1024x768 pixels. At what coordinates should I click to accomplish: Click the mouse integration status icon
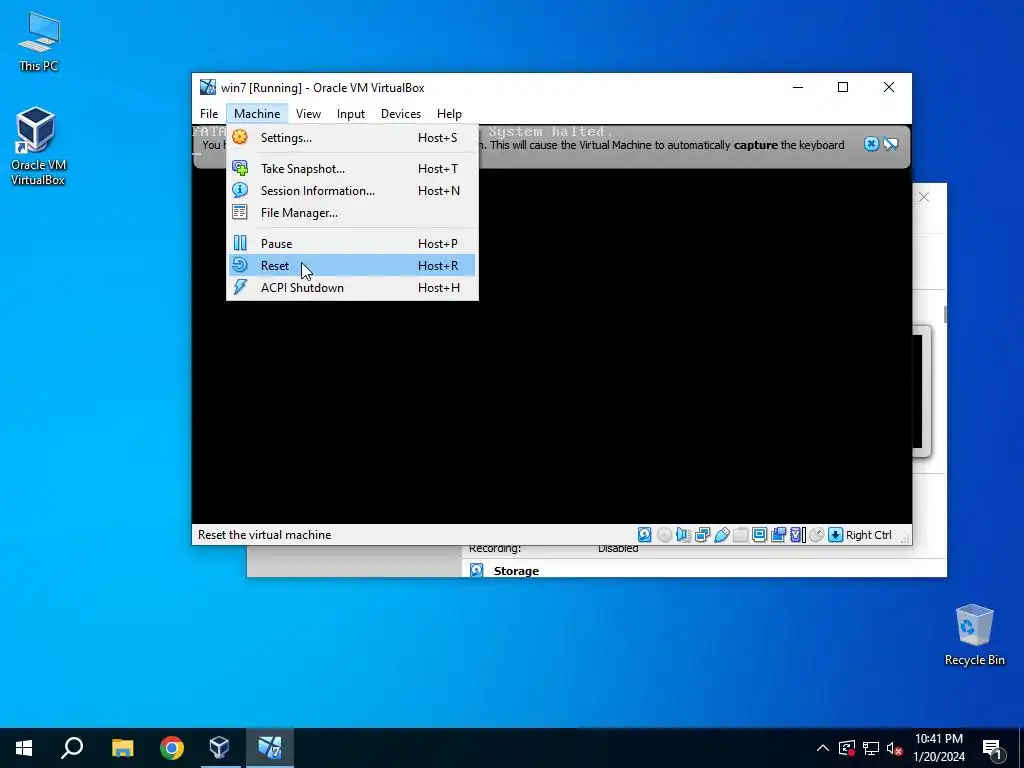point(816,535)
